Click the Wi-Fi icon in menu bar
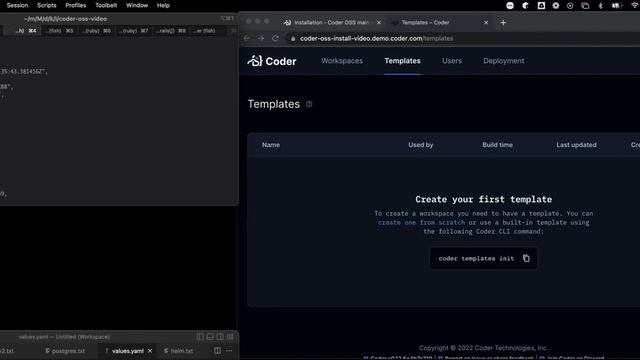640x360 pixels. pos(635,5)
